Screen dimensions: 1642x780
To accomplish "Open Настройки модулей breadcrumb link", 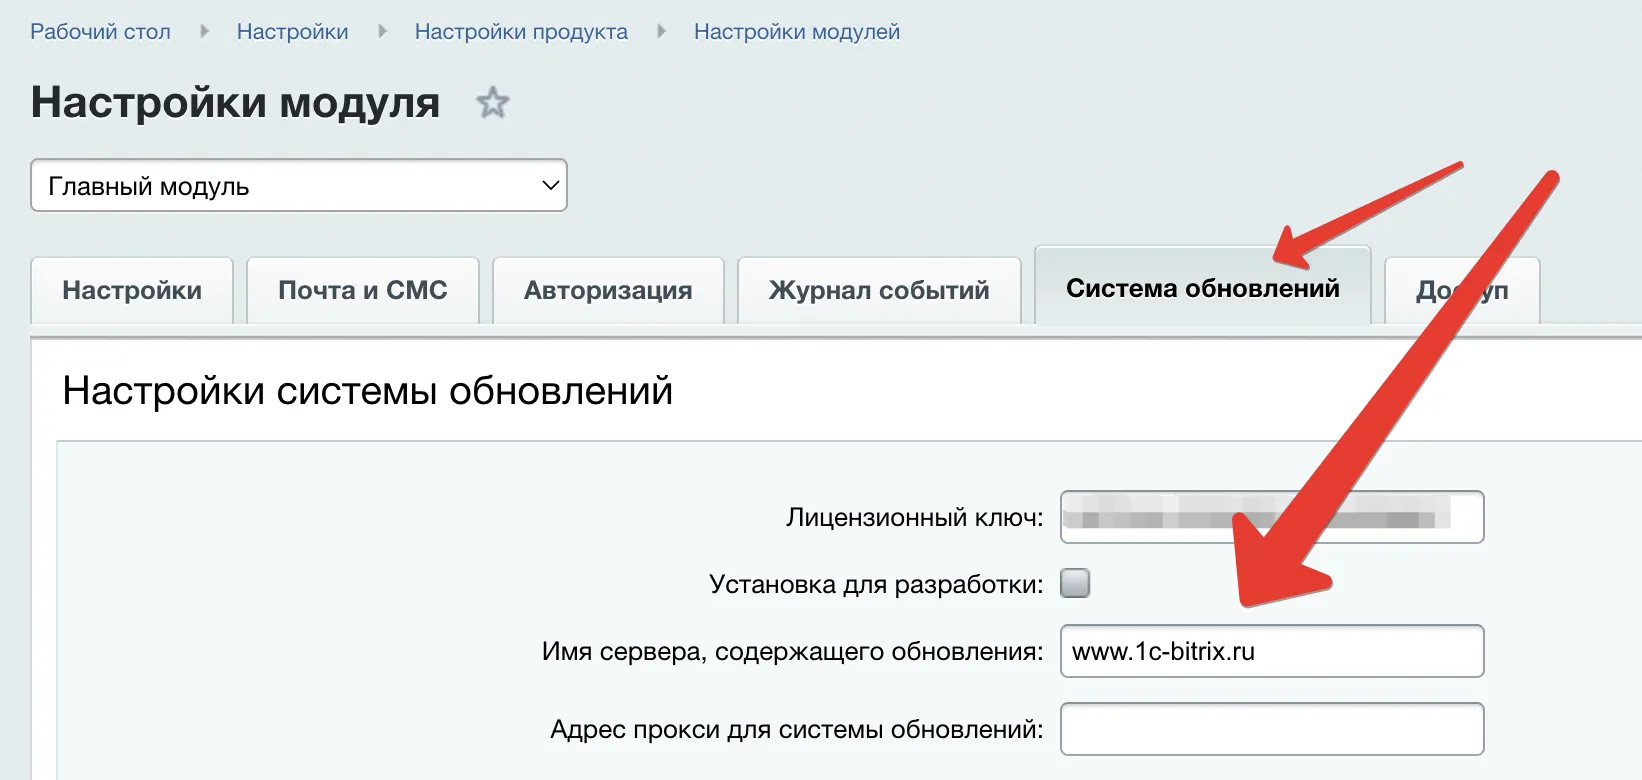I will pos(796,32).
